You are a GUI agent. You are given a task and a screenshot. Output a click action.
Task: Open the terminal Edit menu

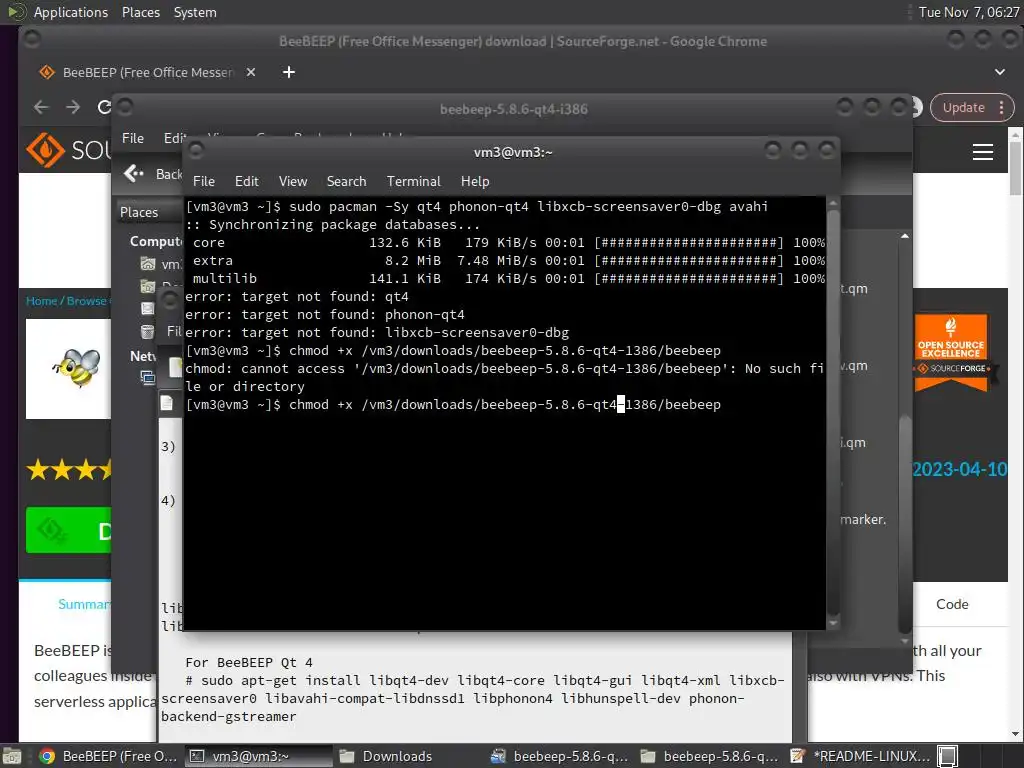point(246,182)
